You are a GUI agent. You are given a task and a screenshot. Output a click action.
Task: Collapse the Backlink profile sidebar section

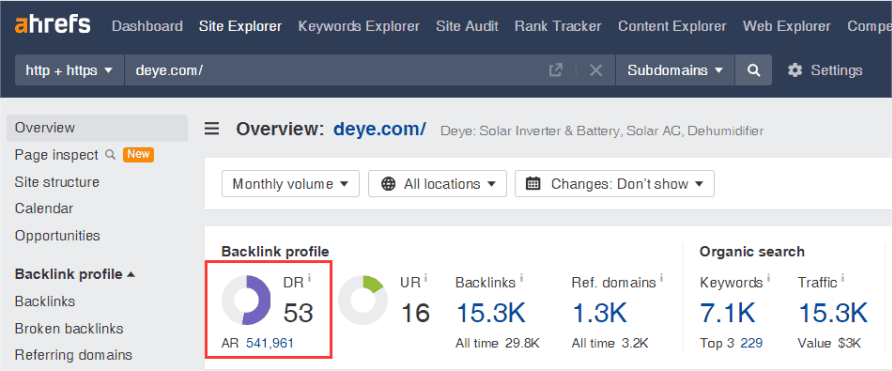tap(75, 274)
